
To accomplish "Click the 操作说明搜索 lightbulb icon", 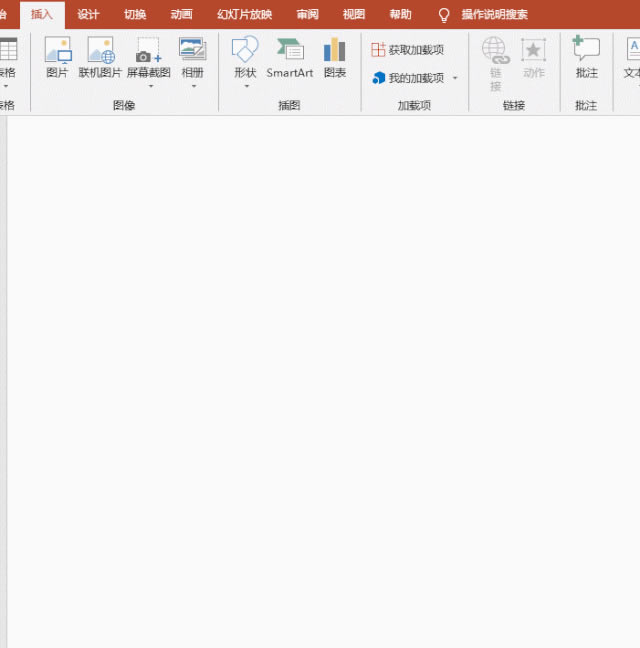I will pyautogui.click(x=445, y=15).
